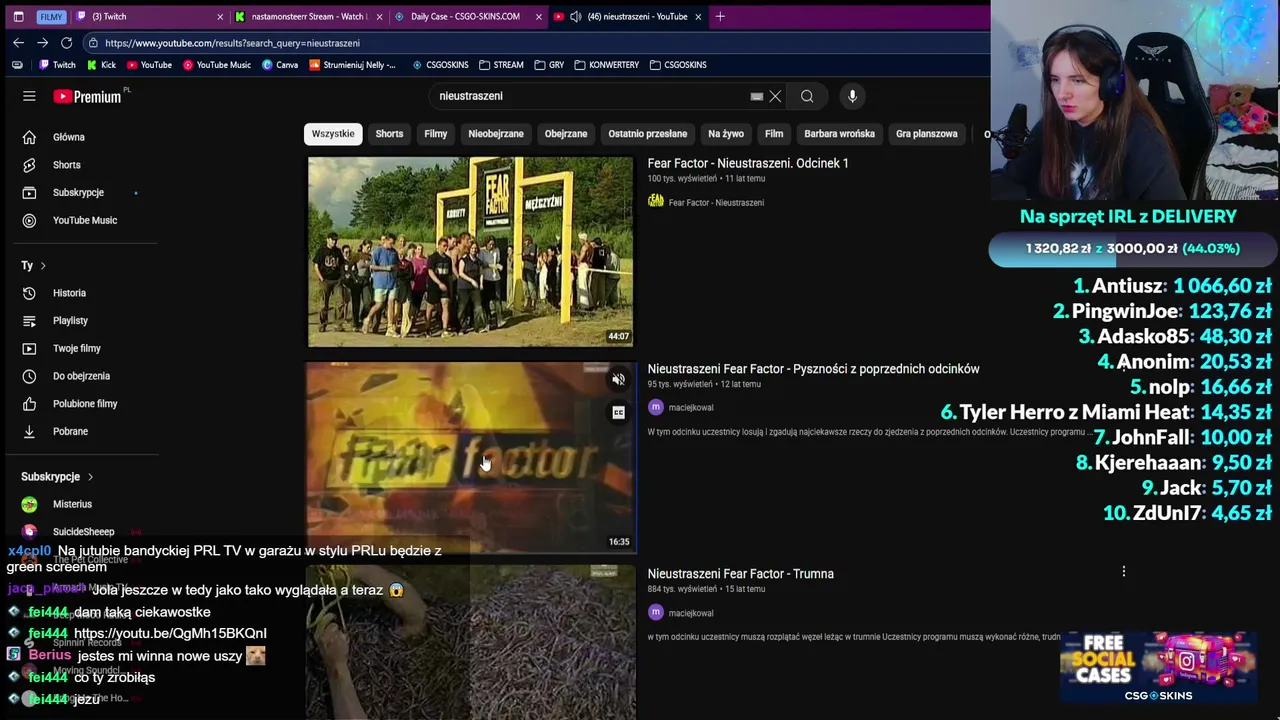The width and height of the screenshot is (1280, 720).
Task: Reload the page with refresh icon
Action: 66,43
